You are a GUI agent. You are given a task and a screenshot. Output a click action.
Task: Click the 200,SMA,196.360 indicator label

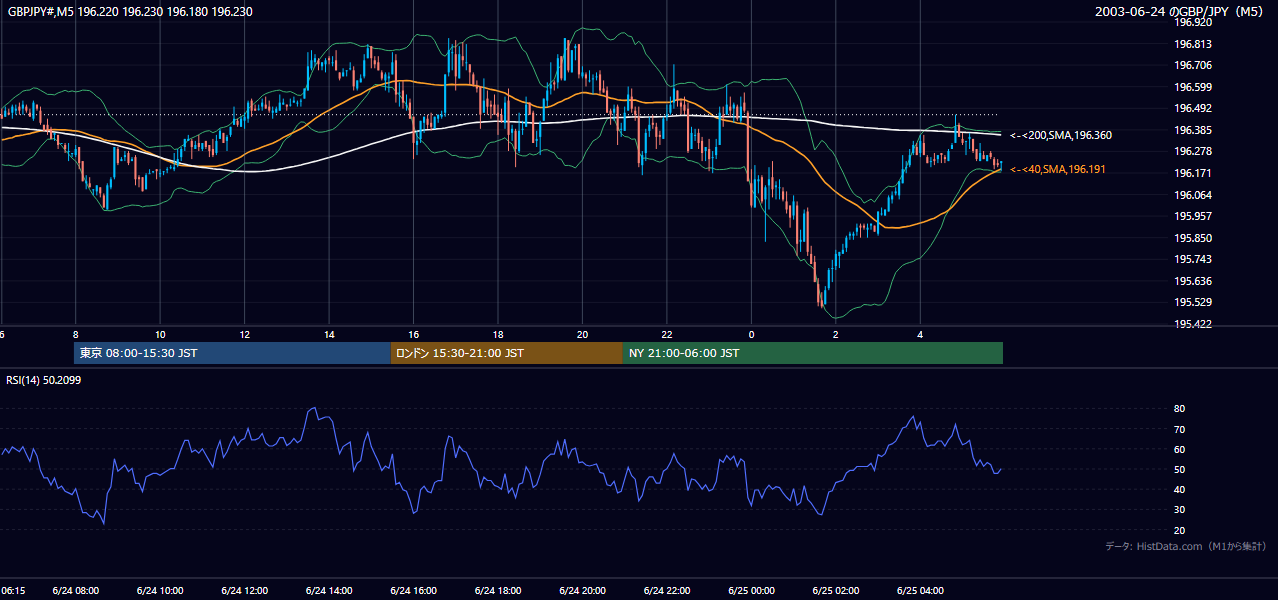pyautogui.click(x=1061, y=135)
